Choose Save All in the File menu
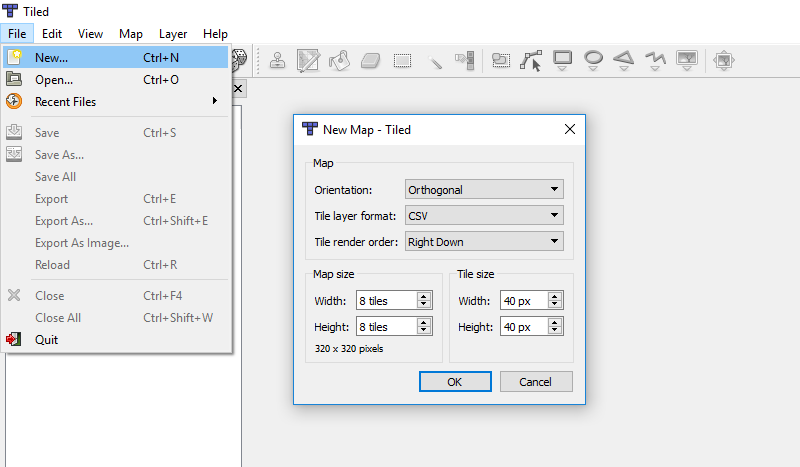The width and height of the screenshot is (800, 467). (116, 177)
